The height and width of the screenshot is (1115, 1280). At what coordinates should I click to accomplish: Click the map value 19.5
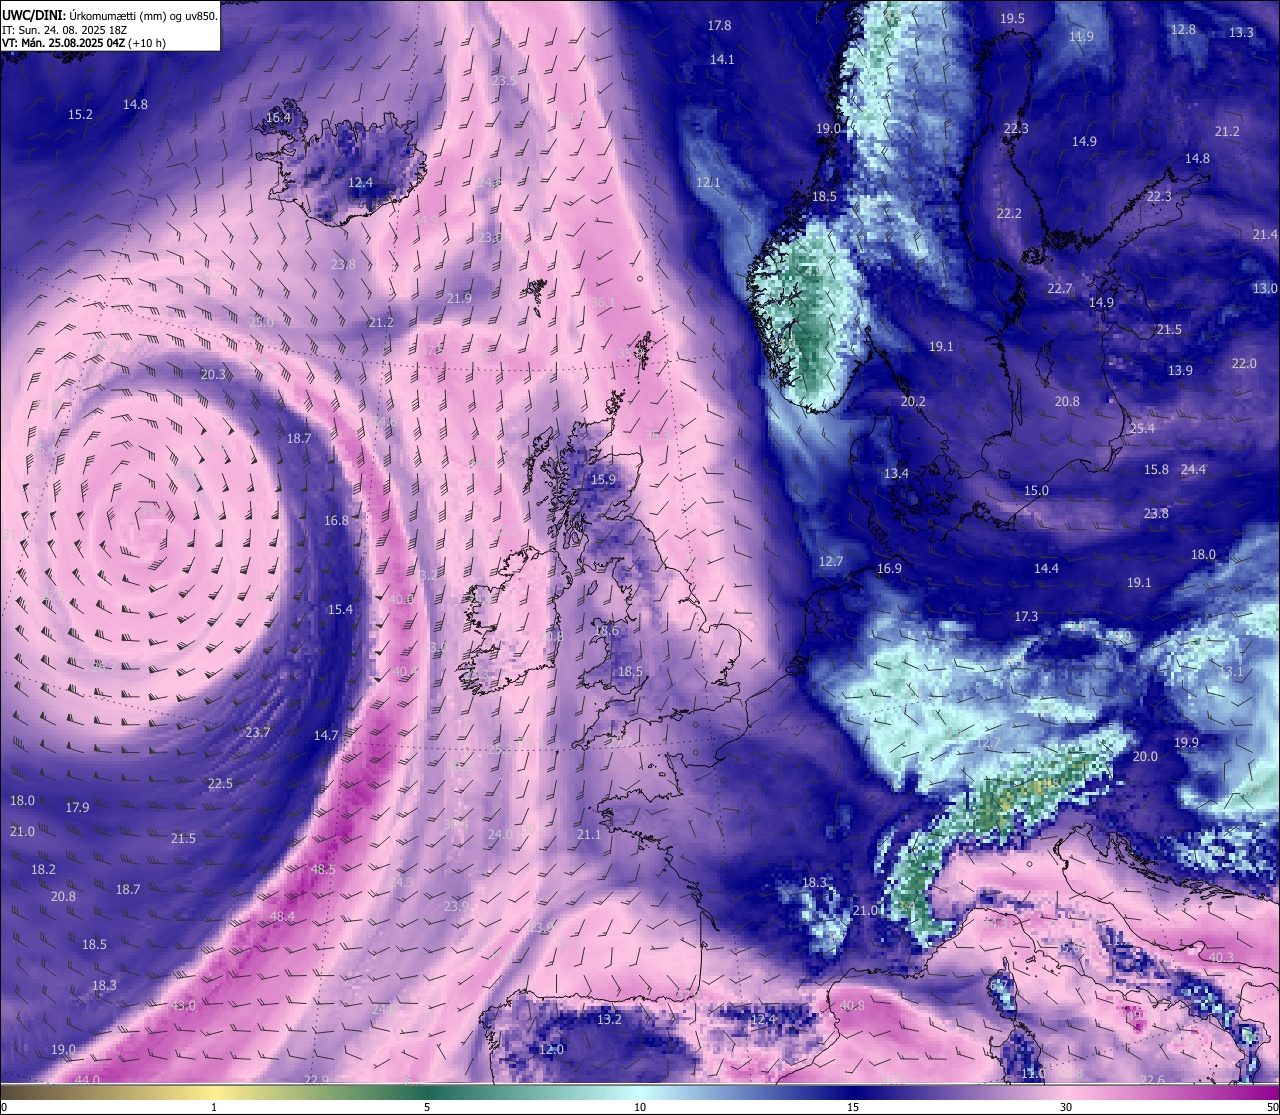click(1012, 19)
